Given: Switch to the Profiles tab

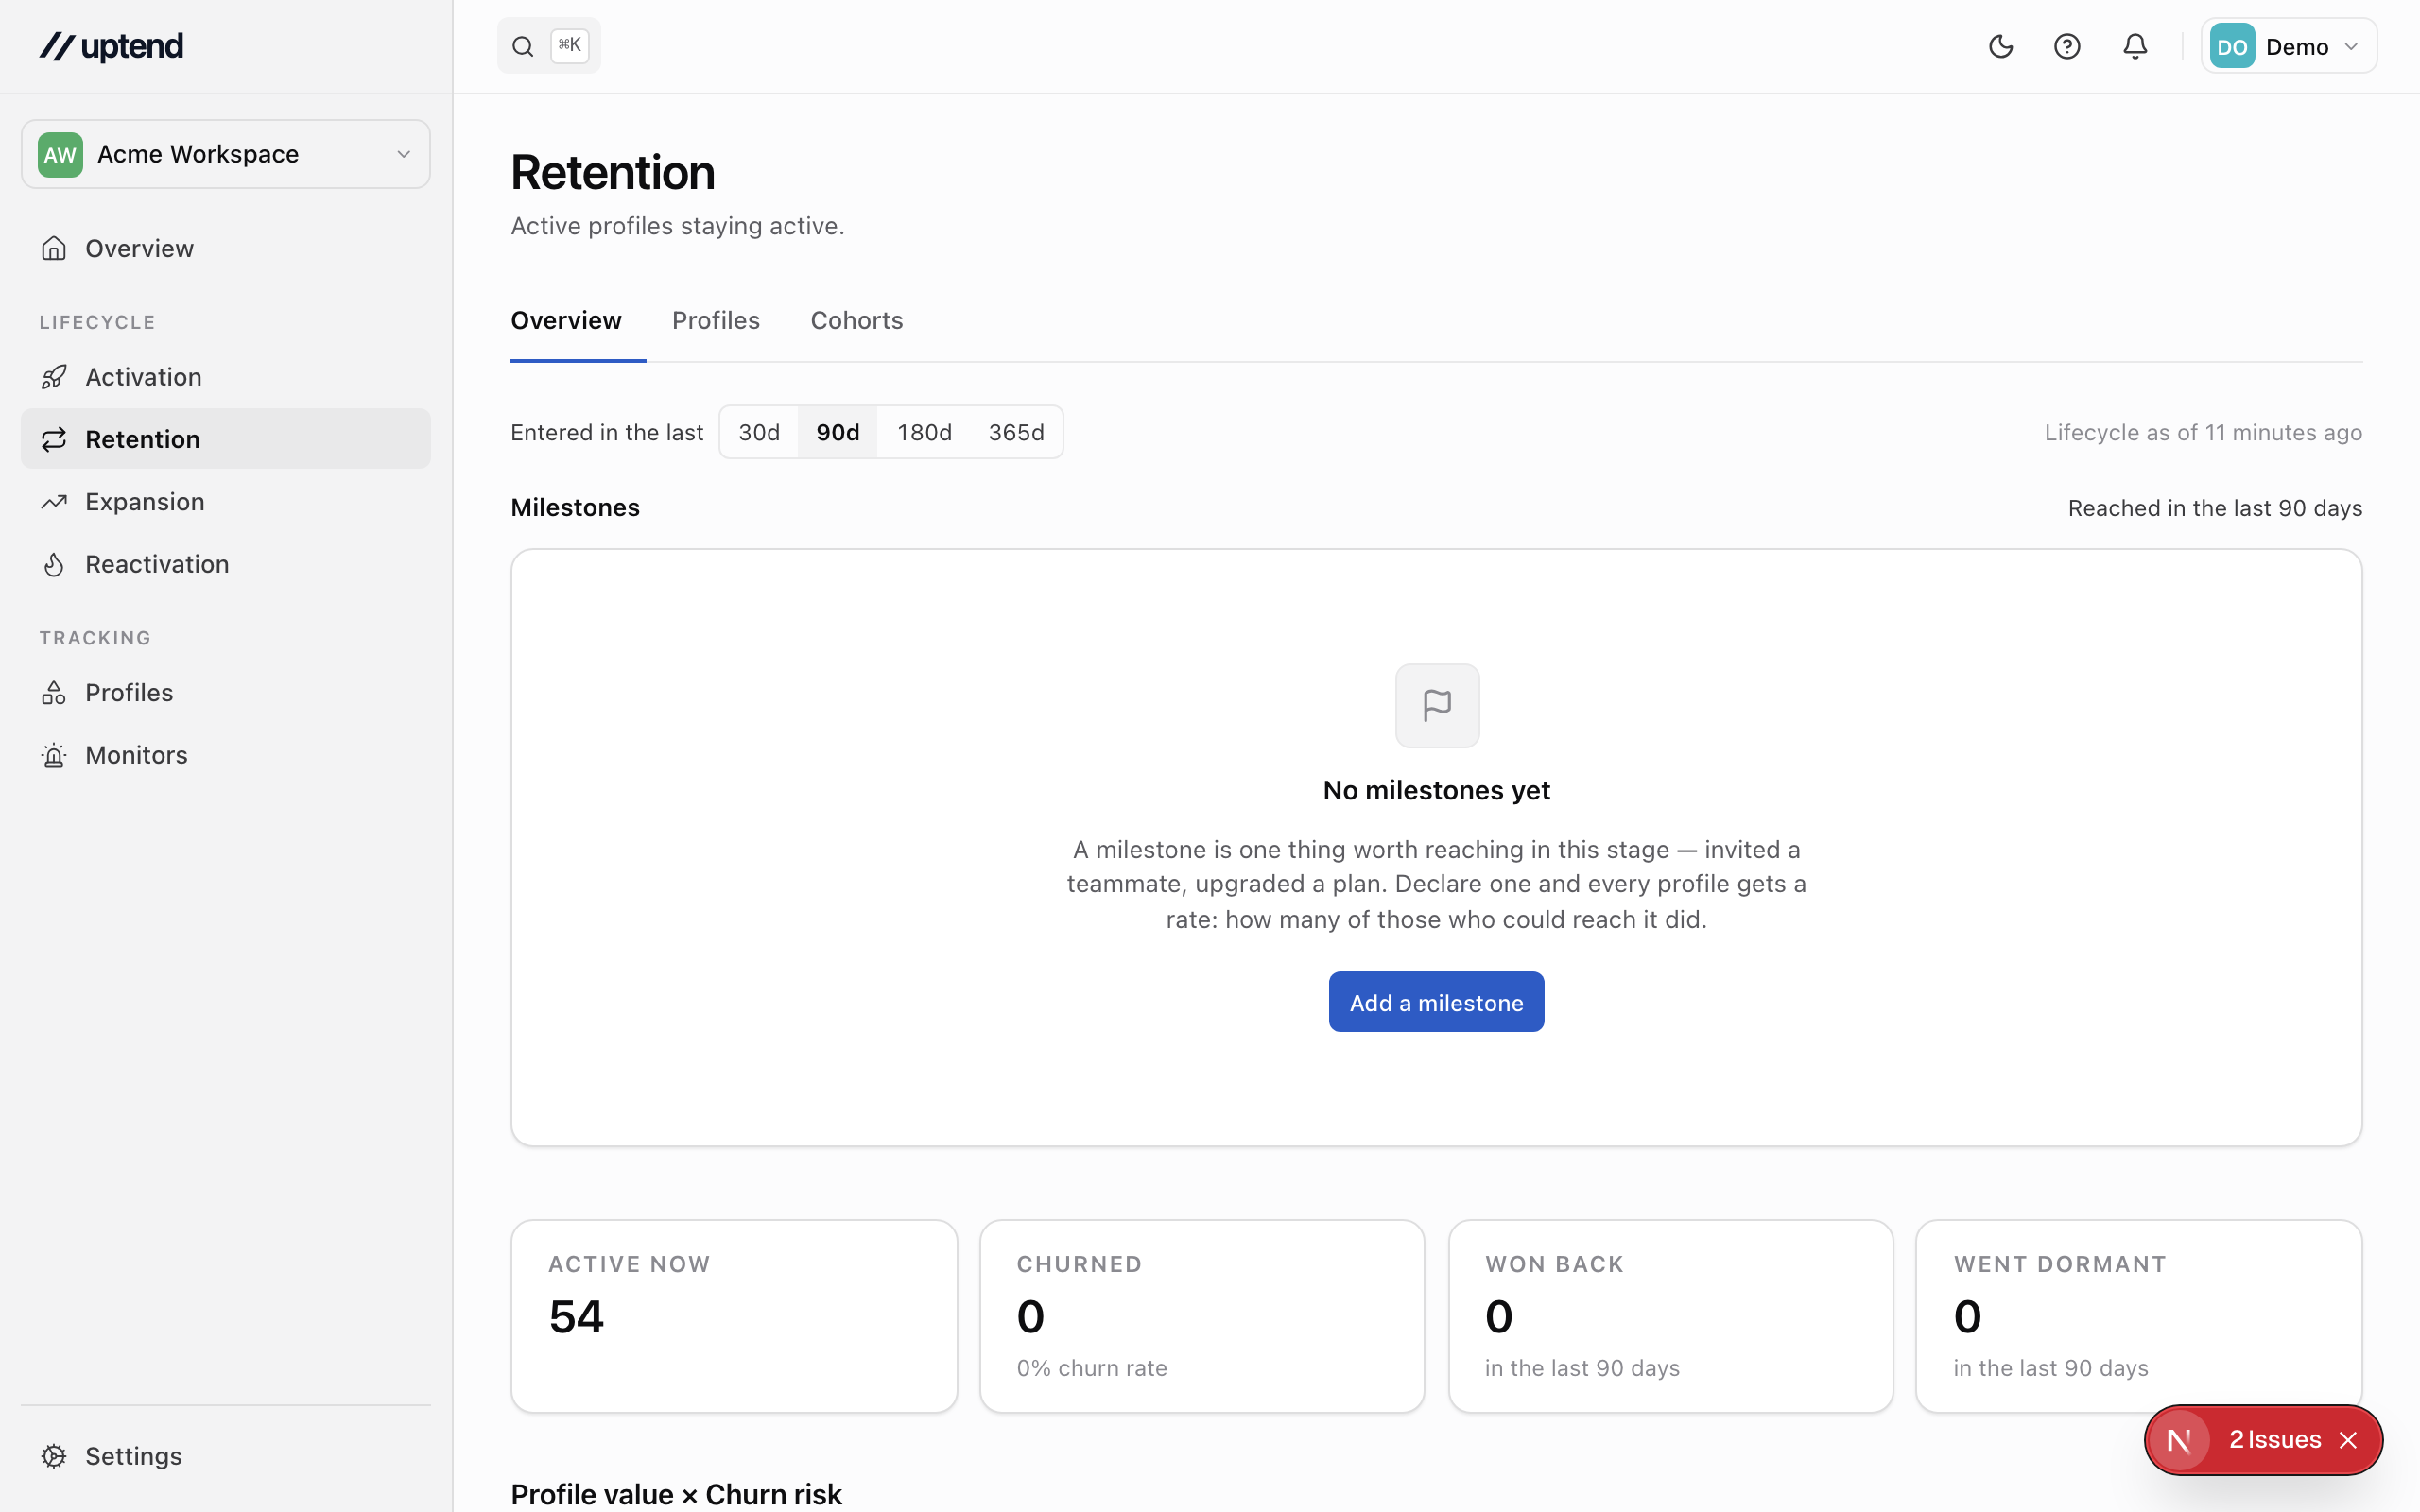Looking at the screenshot, I should coord(716,320).
